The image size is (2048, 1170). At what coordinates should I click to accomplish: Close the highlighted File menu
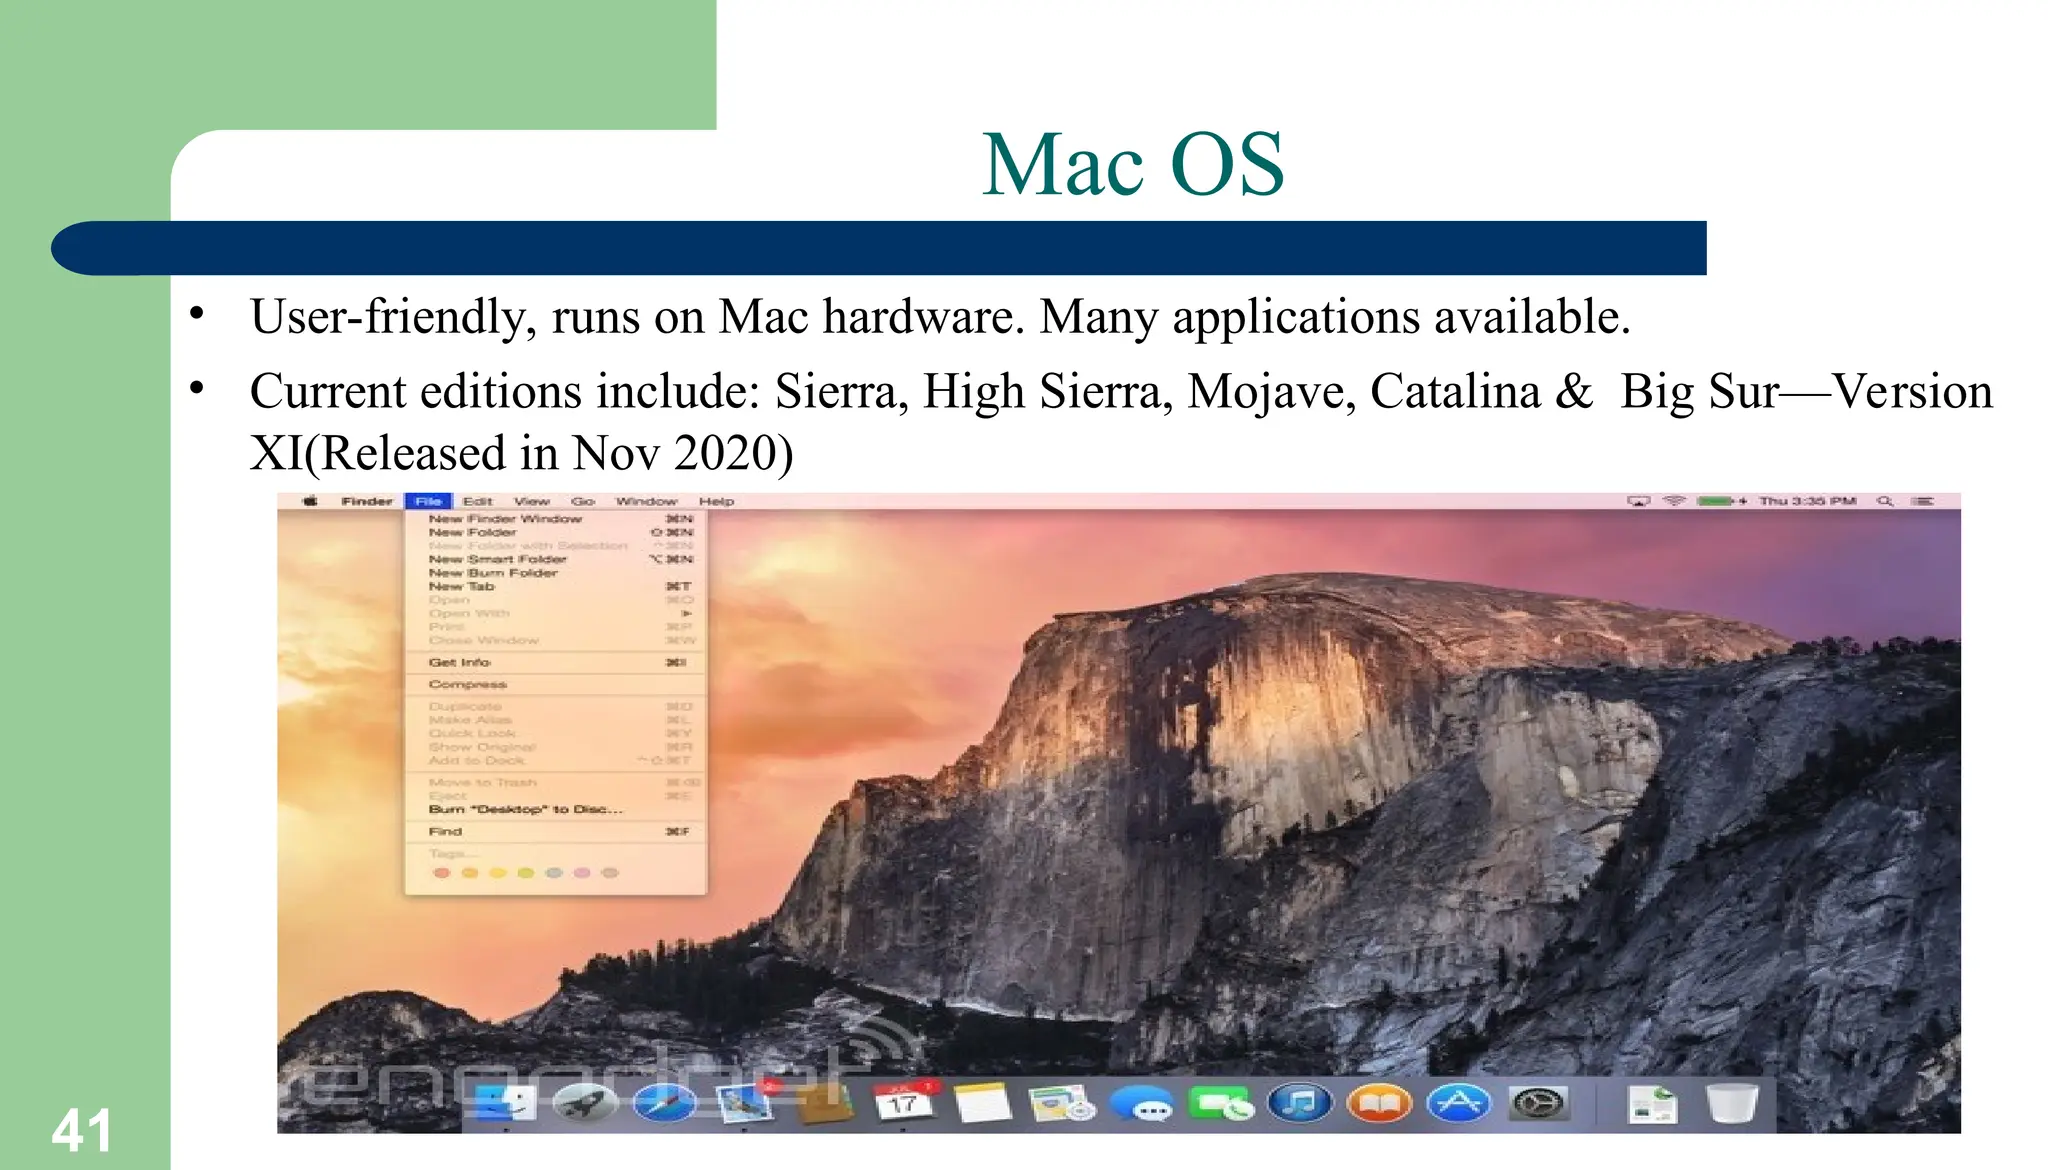tap(428, 501)
